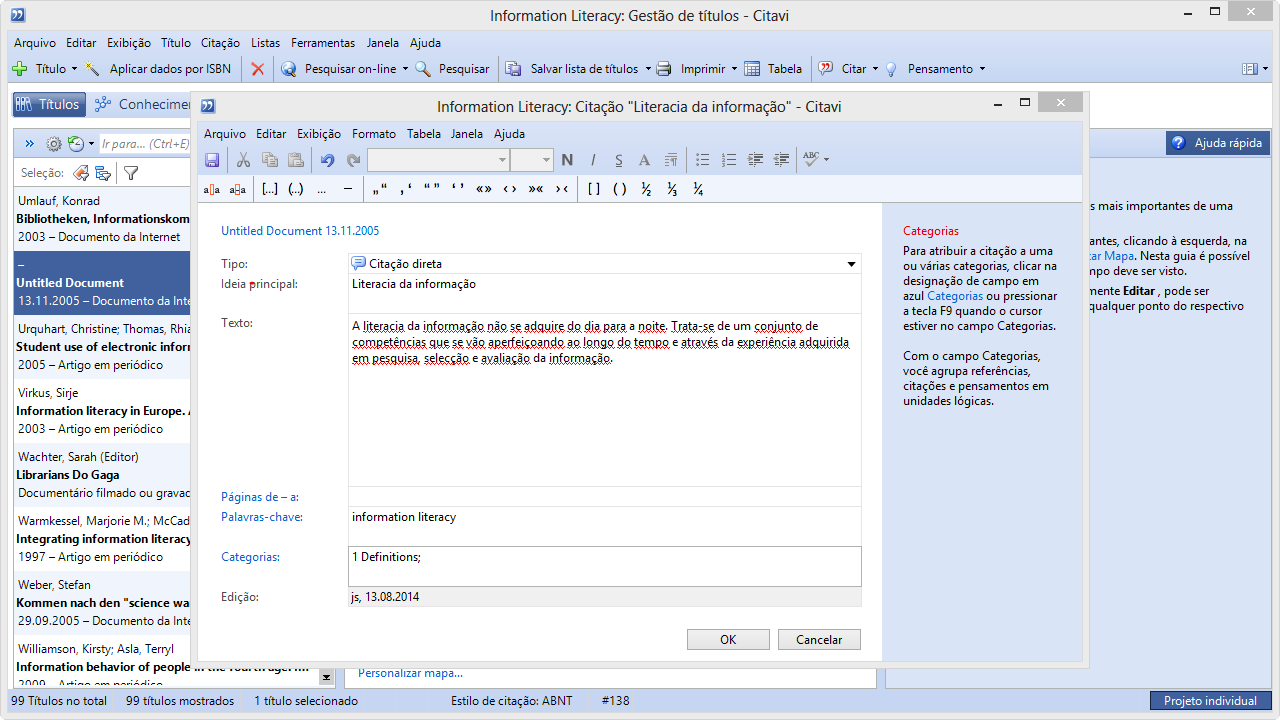Screen dimensions: 1280x720
Task: Click the red X delete icon
Action: [258, 69]
